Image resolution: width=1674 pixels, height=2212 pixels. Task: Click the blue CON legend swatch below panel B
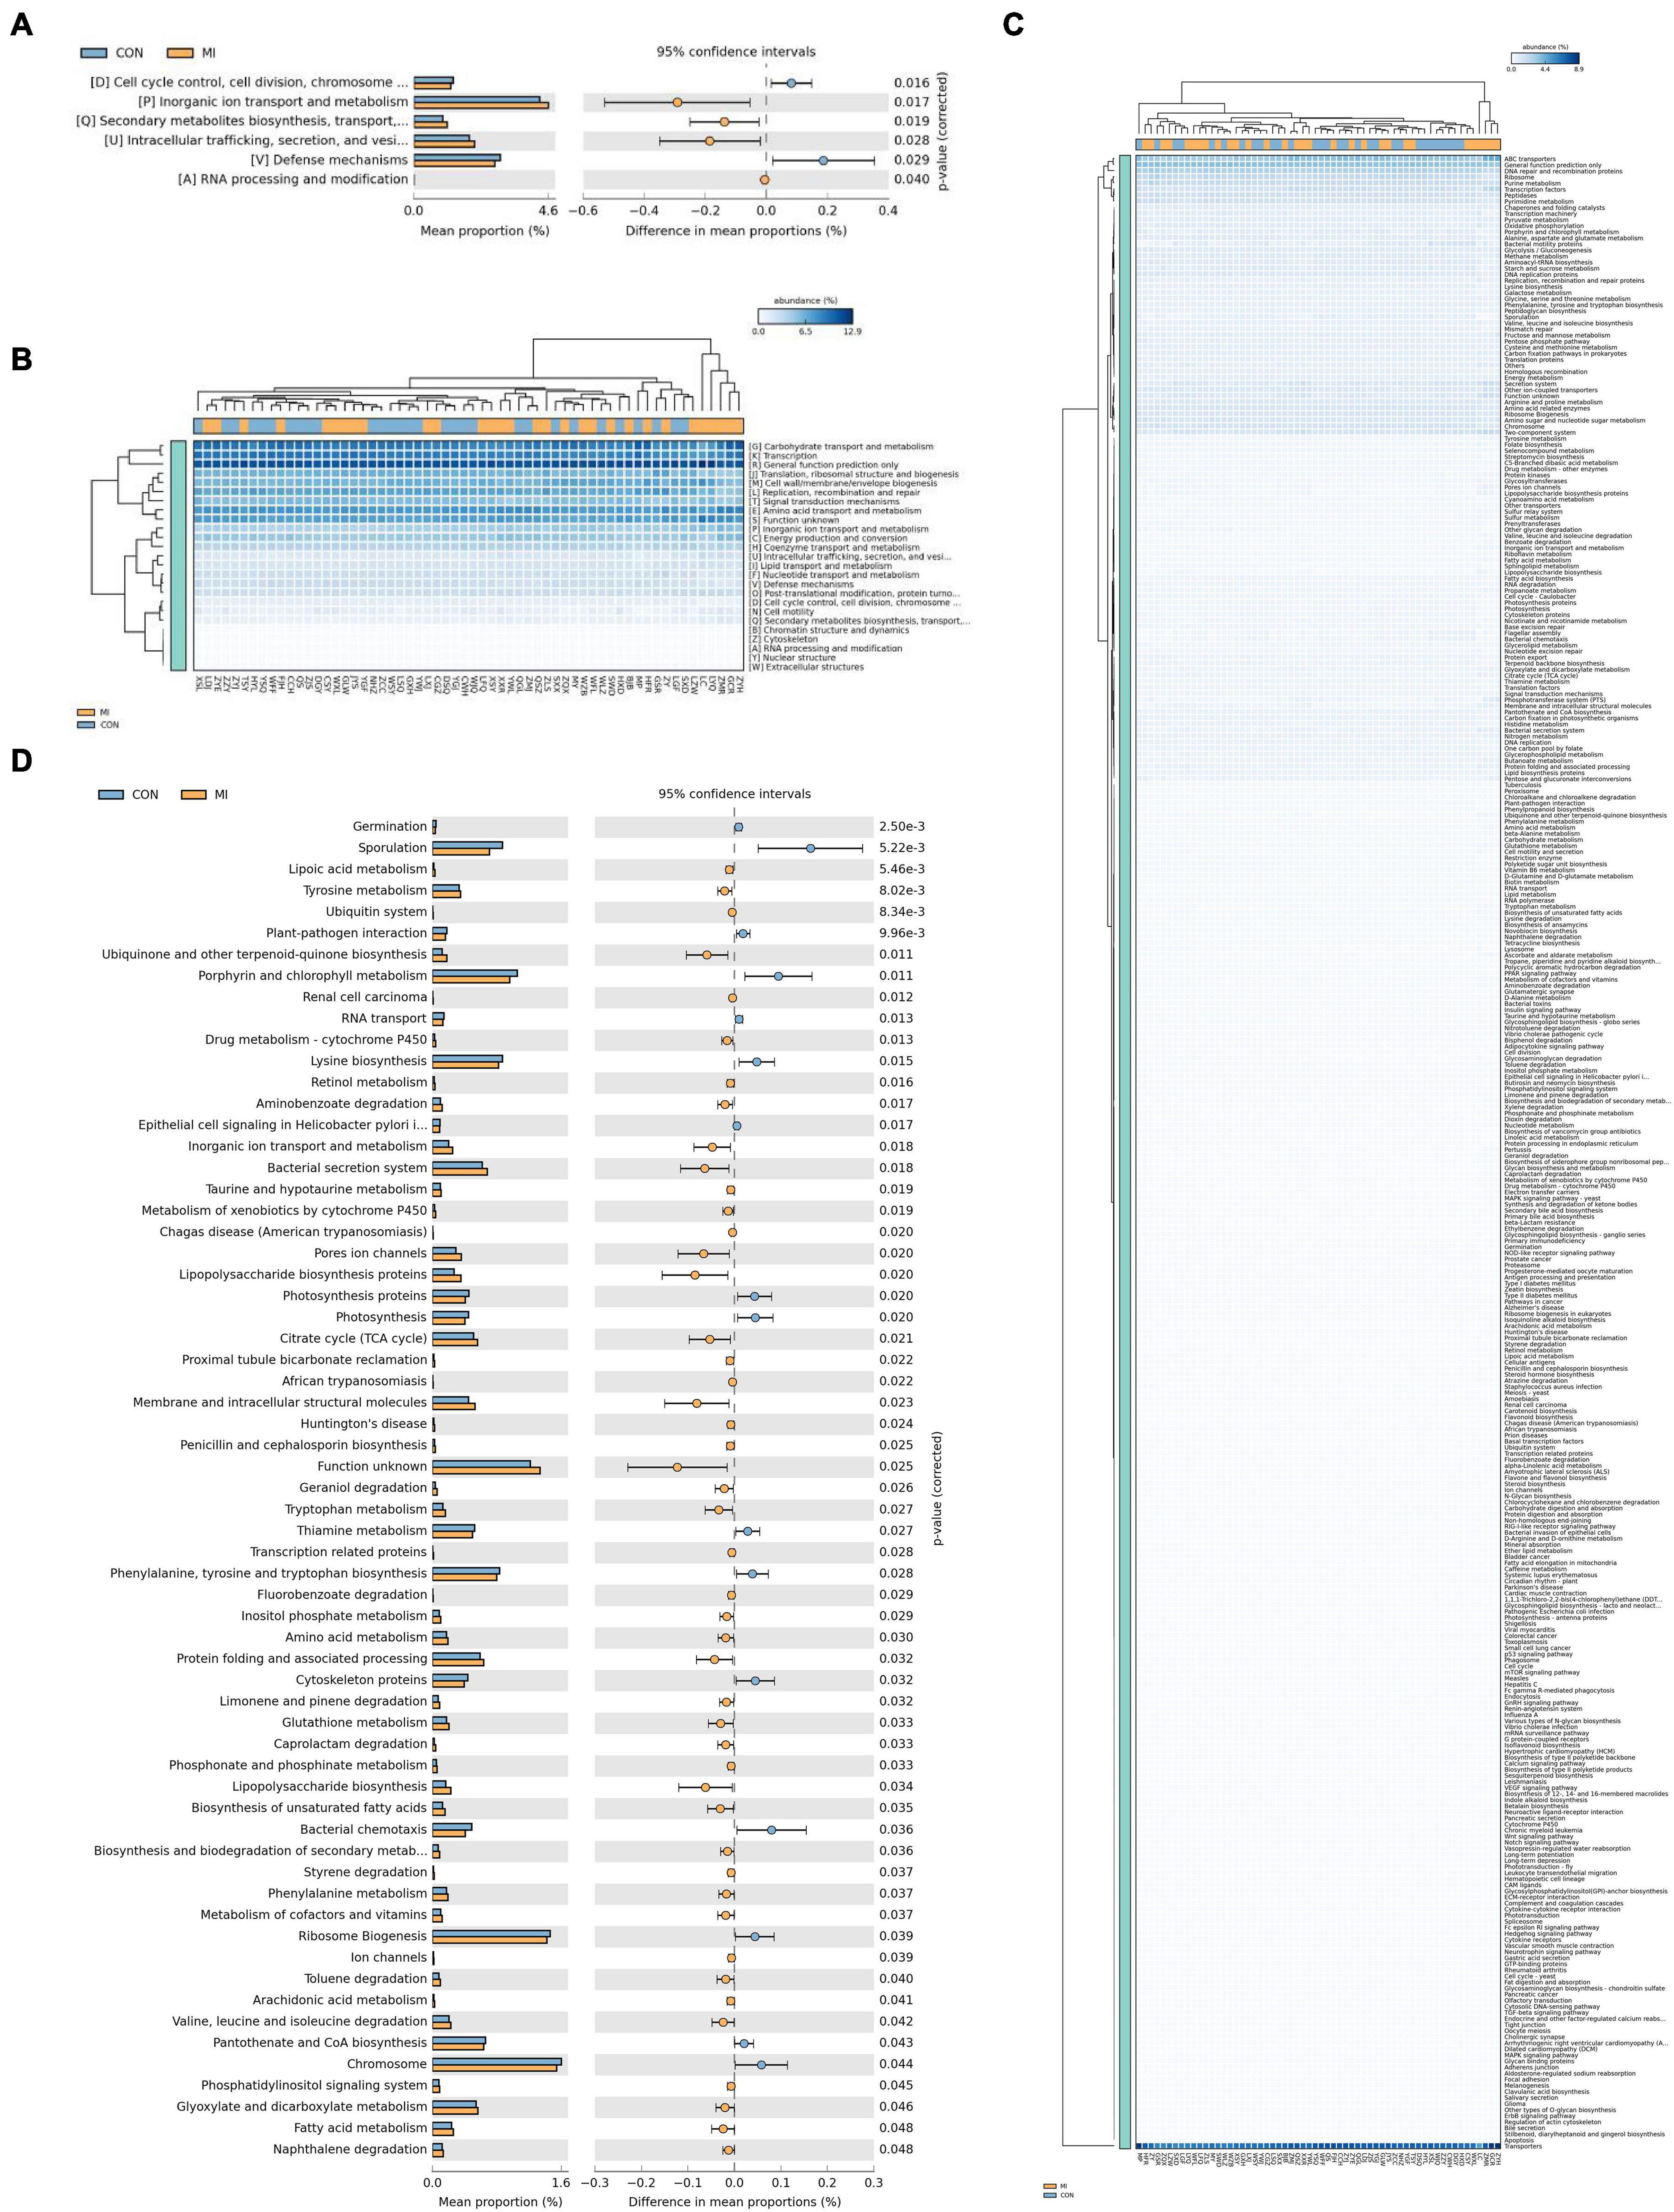86,725
